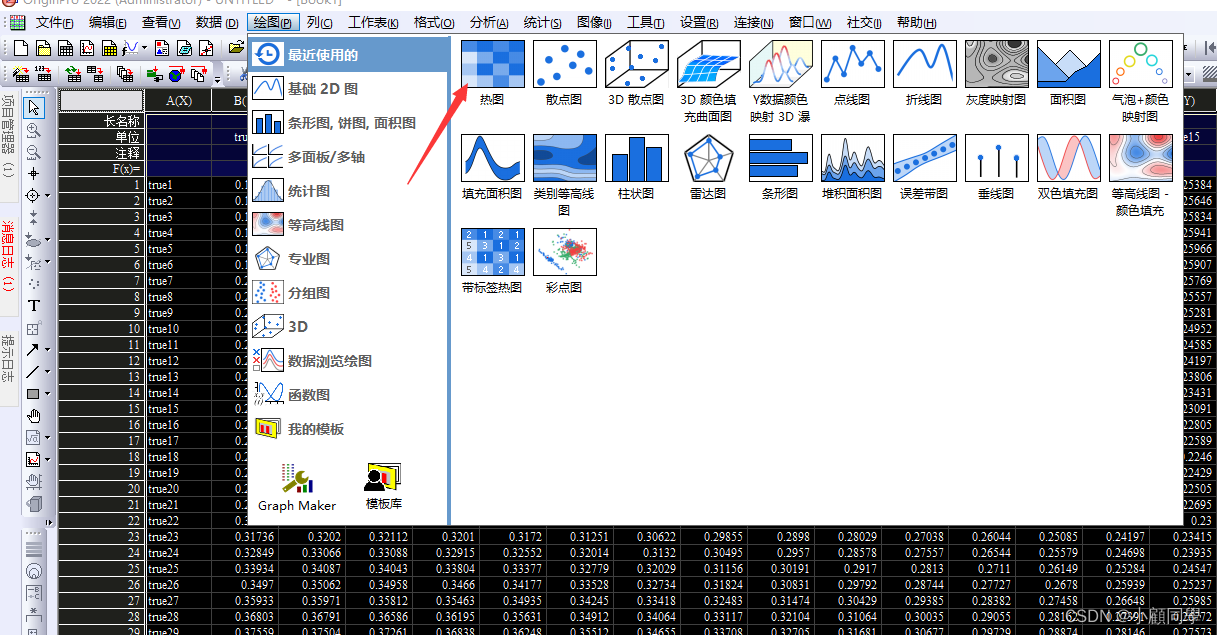
Task: Open the 等高线图 contour category
Action: (348, 225)
